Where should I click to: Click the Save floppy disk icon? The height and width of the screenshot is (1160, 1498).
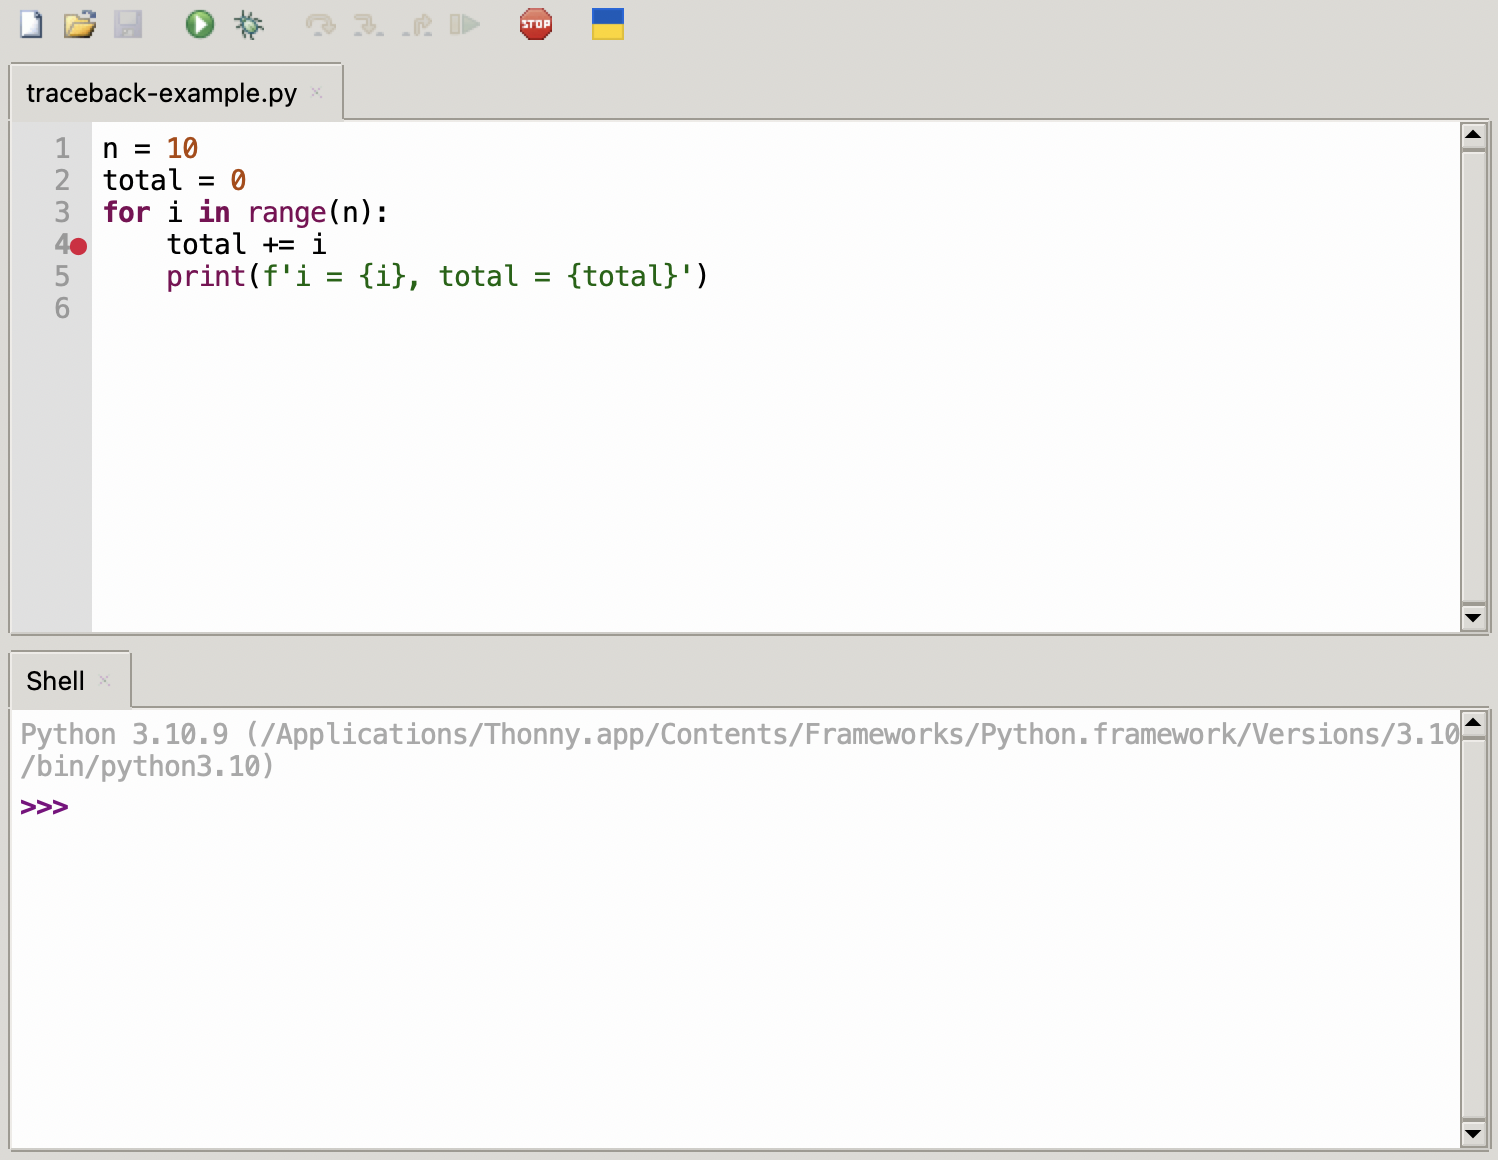(128, 24)
